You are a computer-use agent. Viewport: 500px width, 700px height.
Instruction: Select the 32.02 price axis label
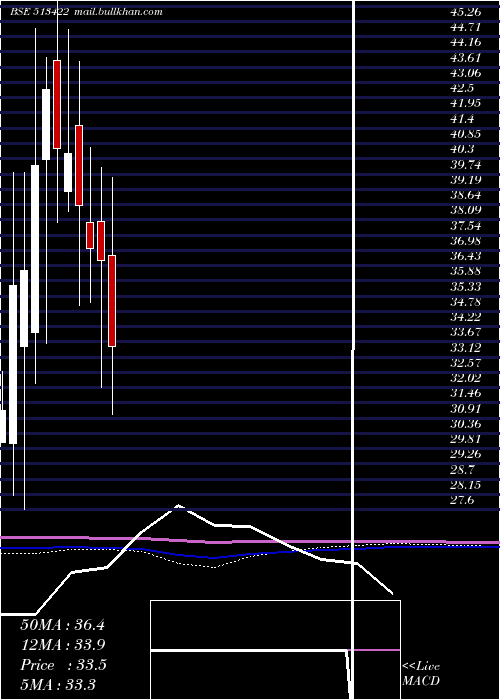point(465,378)
